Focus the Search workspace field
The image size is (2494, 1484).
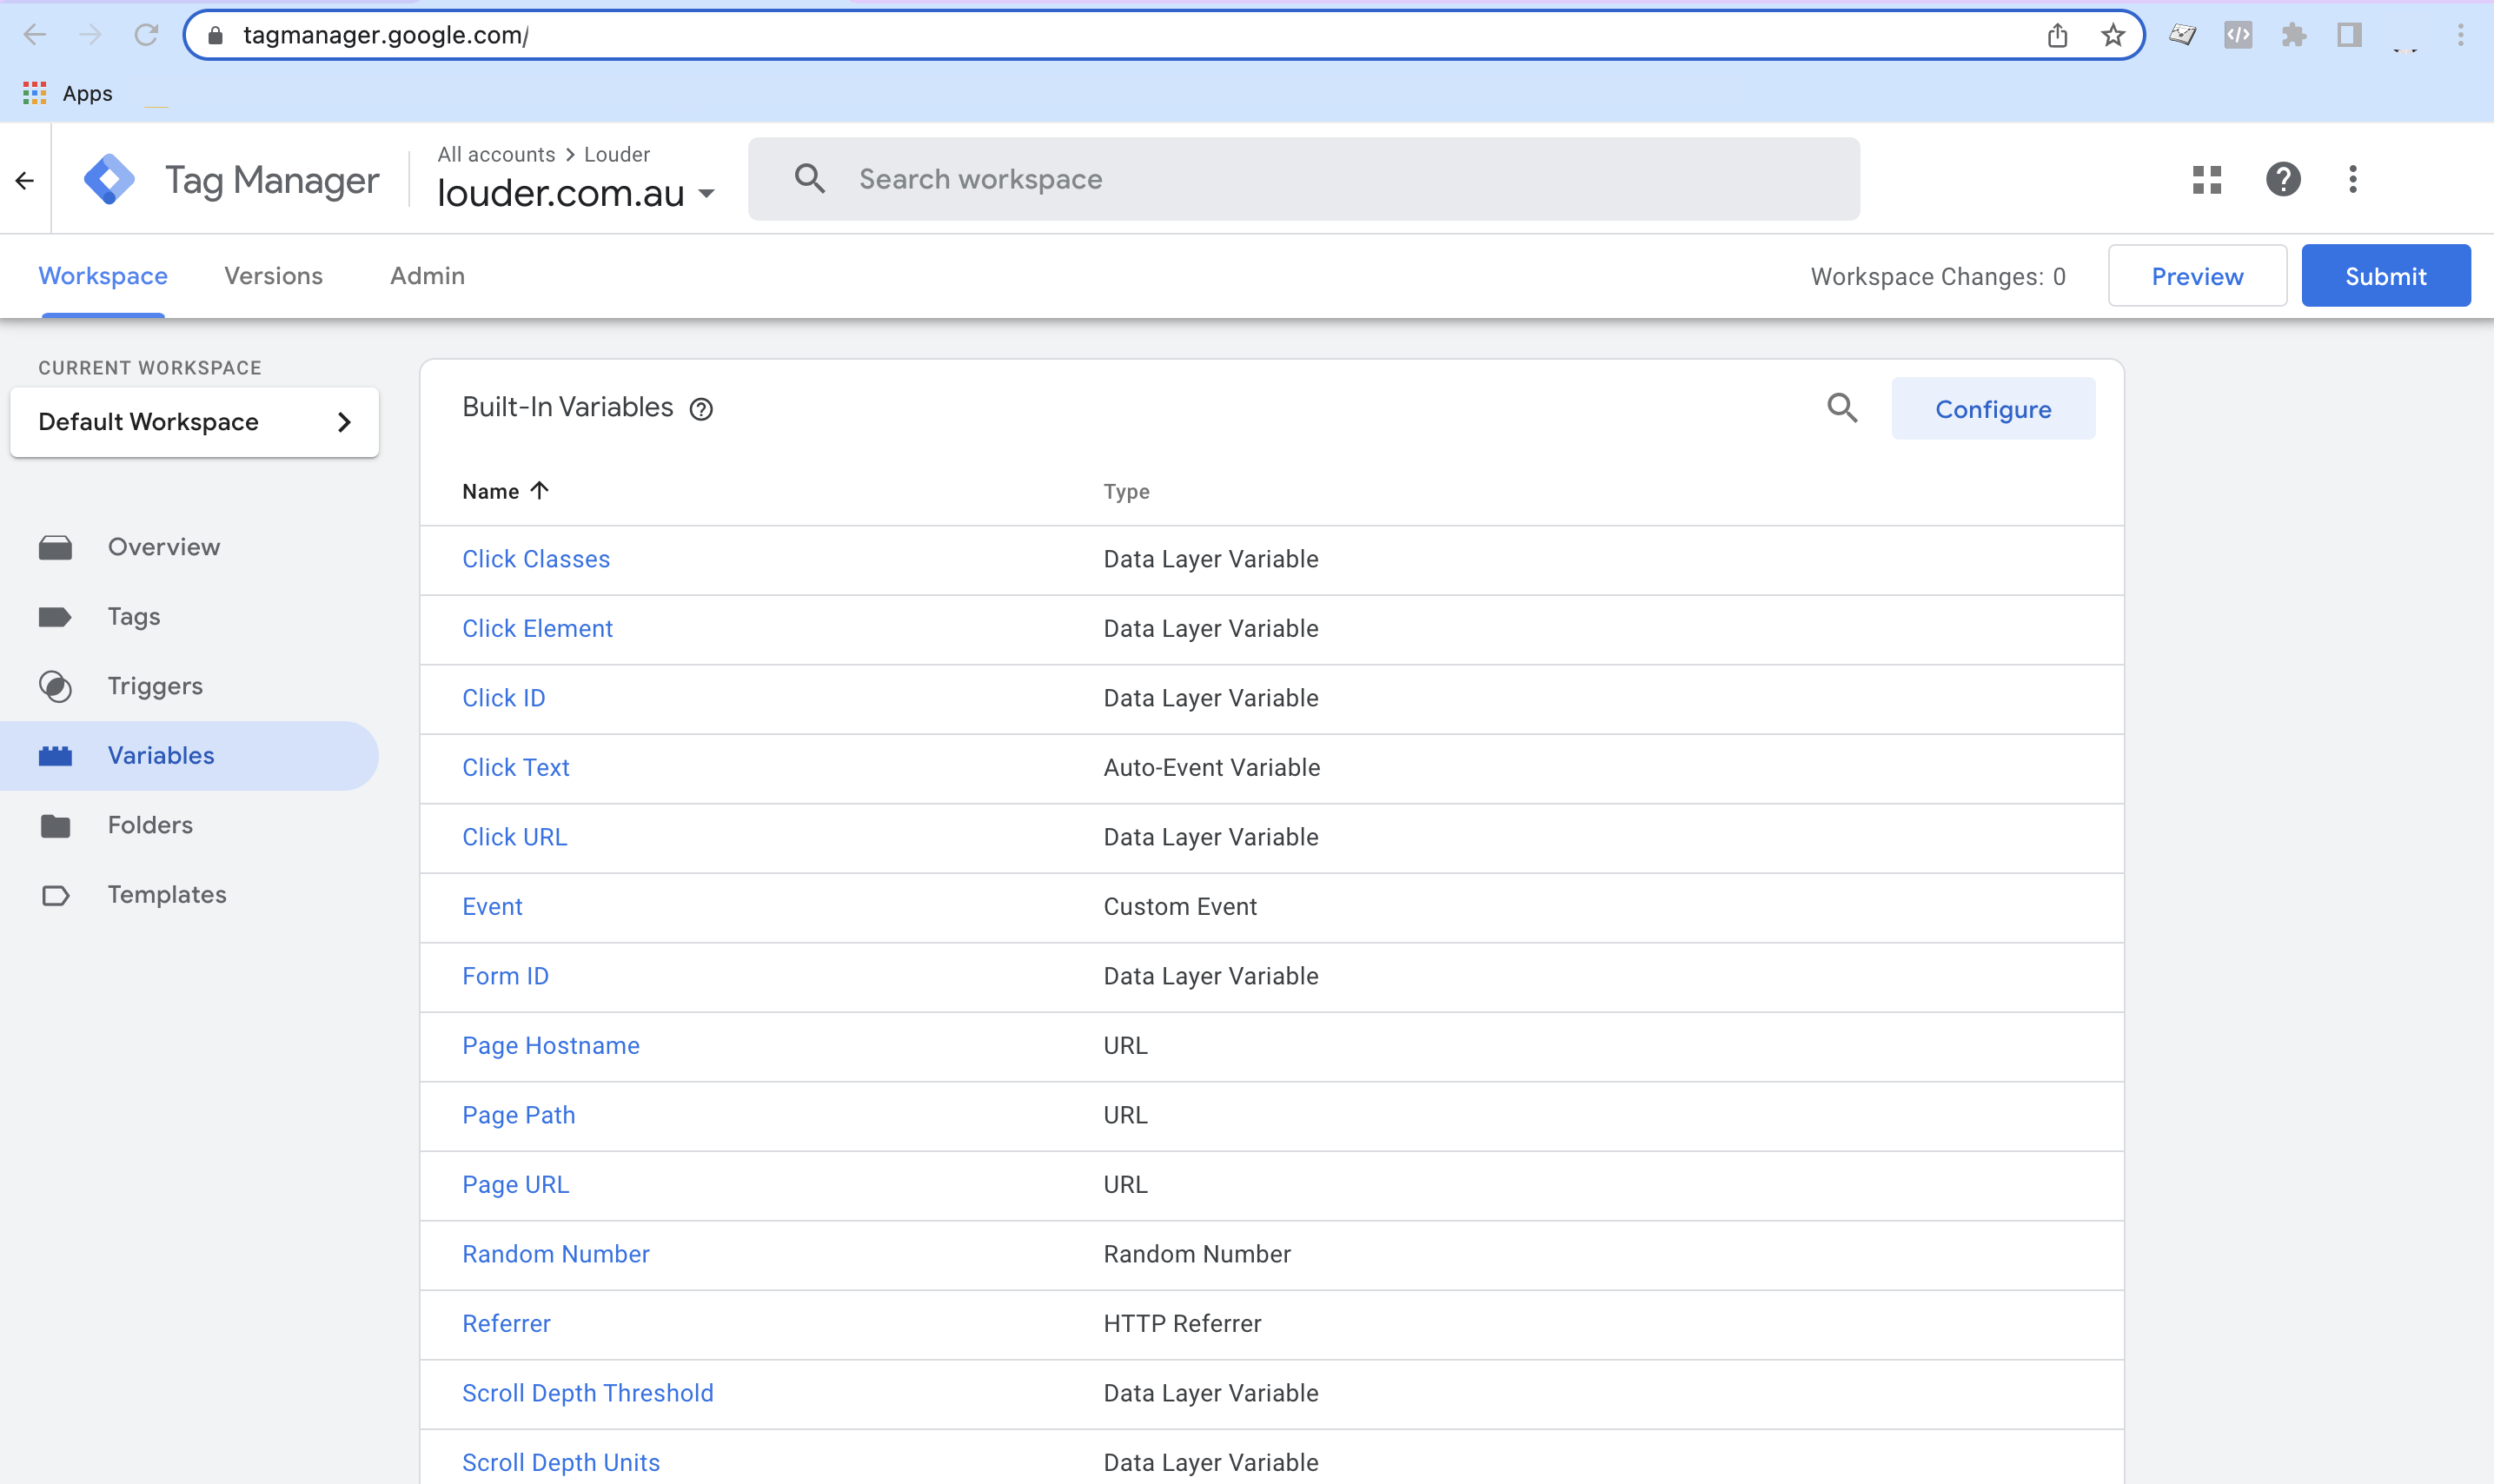pyautogui.click(x=1300, y=180)
